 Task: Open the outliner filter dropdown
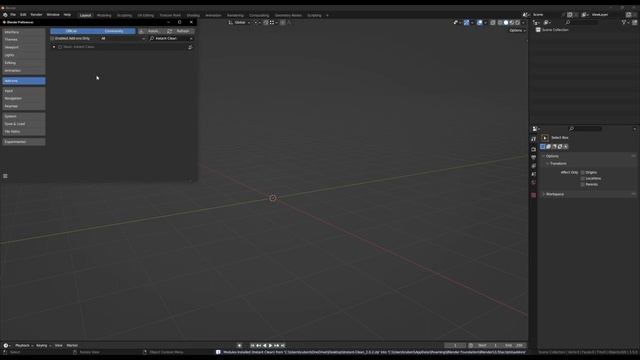[x=625, y=22]
